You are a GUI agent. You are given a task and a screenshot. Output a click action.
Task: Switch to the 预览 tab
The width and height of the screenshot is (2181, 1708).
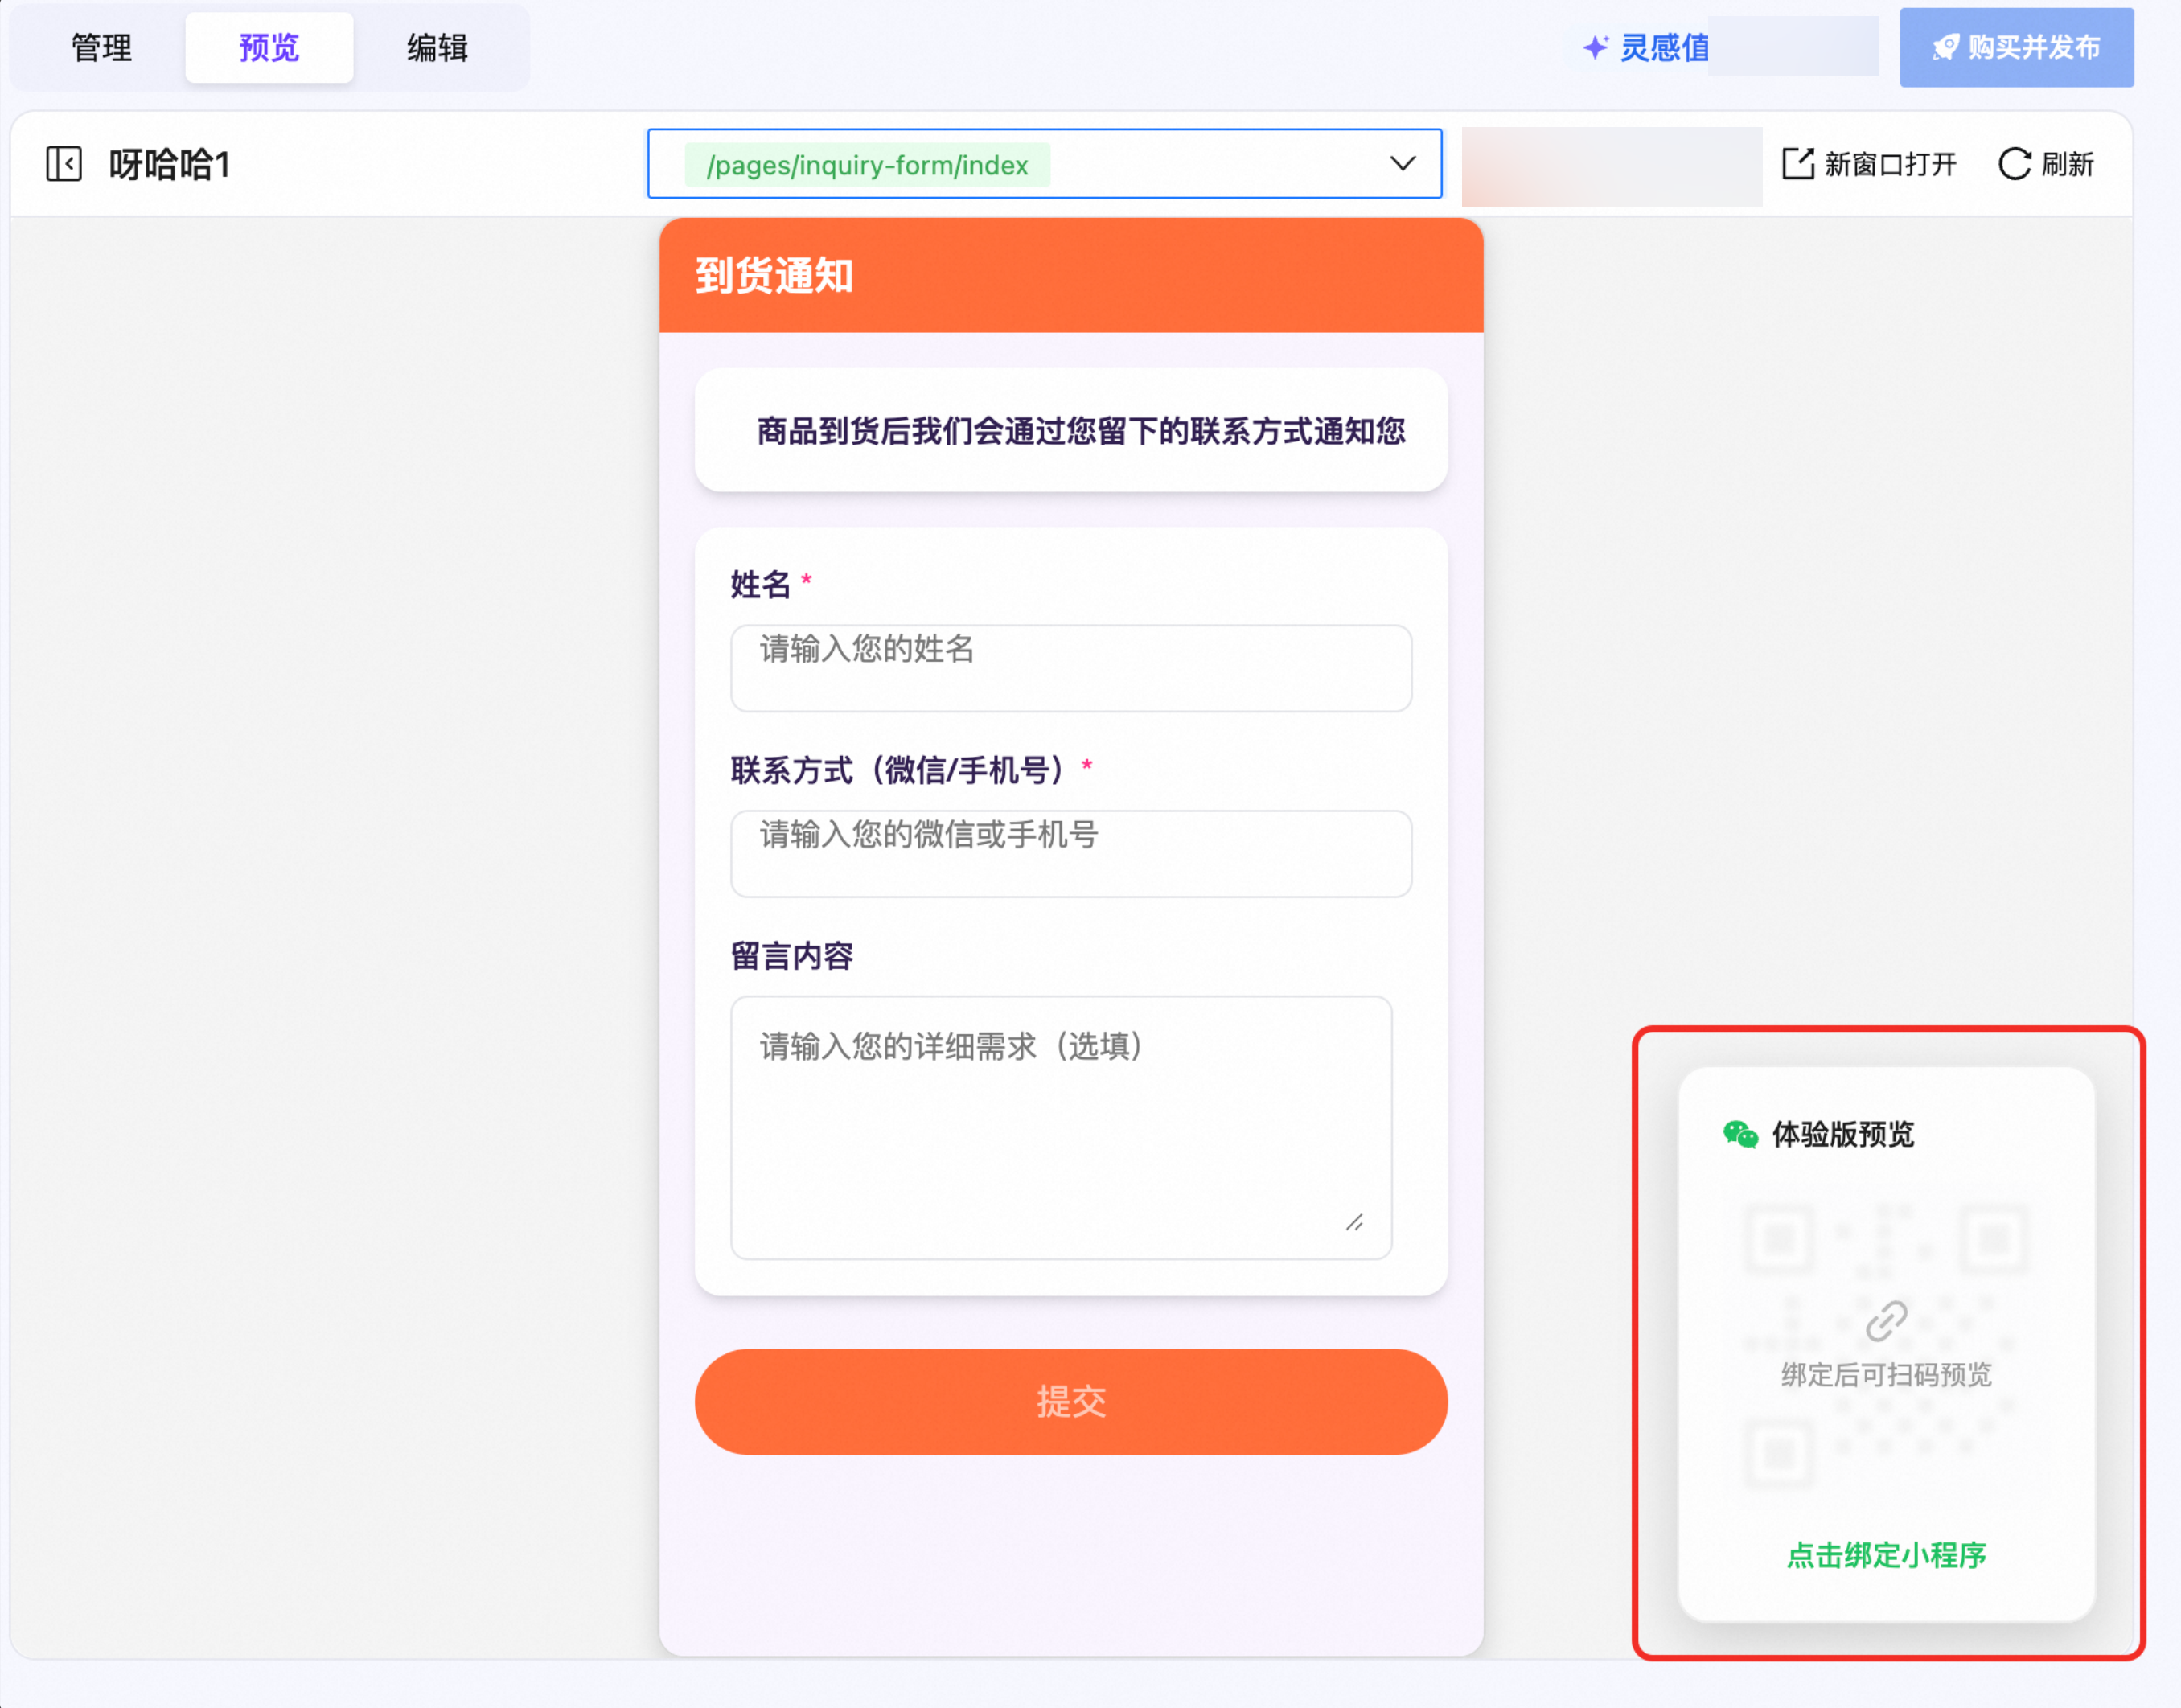point(269,47)
